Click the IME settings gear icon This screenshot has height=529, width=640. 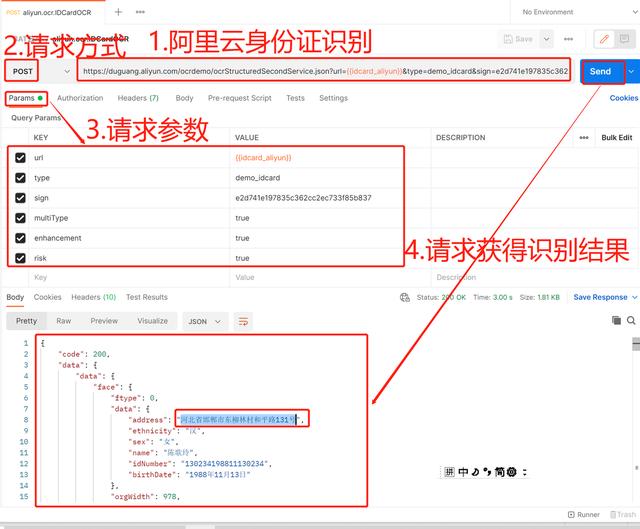(511, 472)
